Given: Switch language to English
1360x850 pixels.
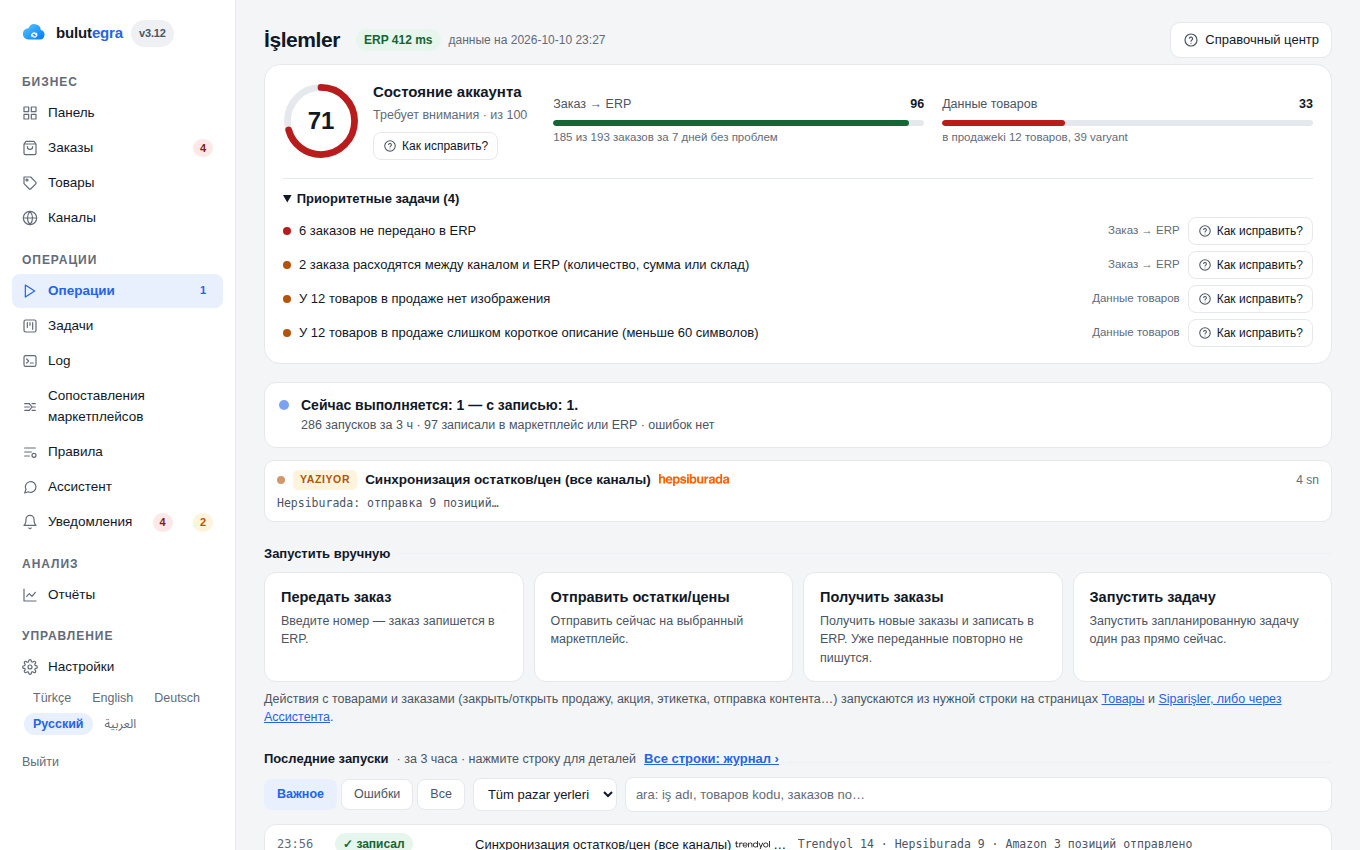Looking at the screenshot, I should click(x=113, y=698).
